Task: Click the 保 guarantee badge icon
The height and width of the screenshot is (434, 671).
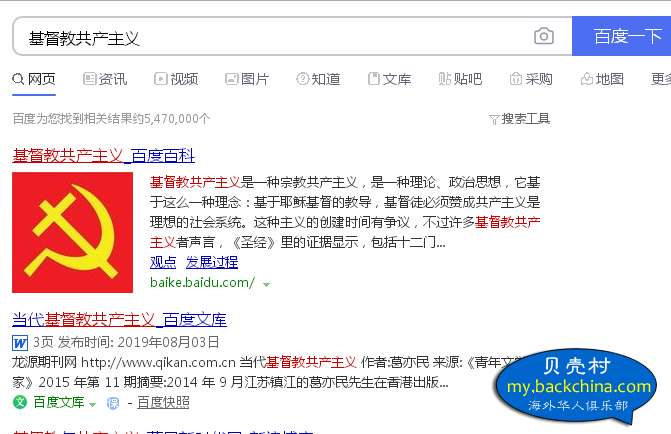Action: 113,403
